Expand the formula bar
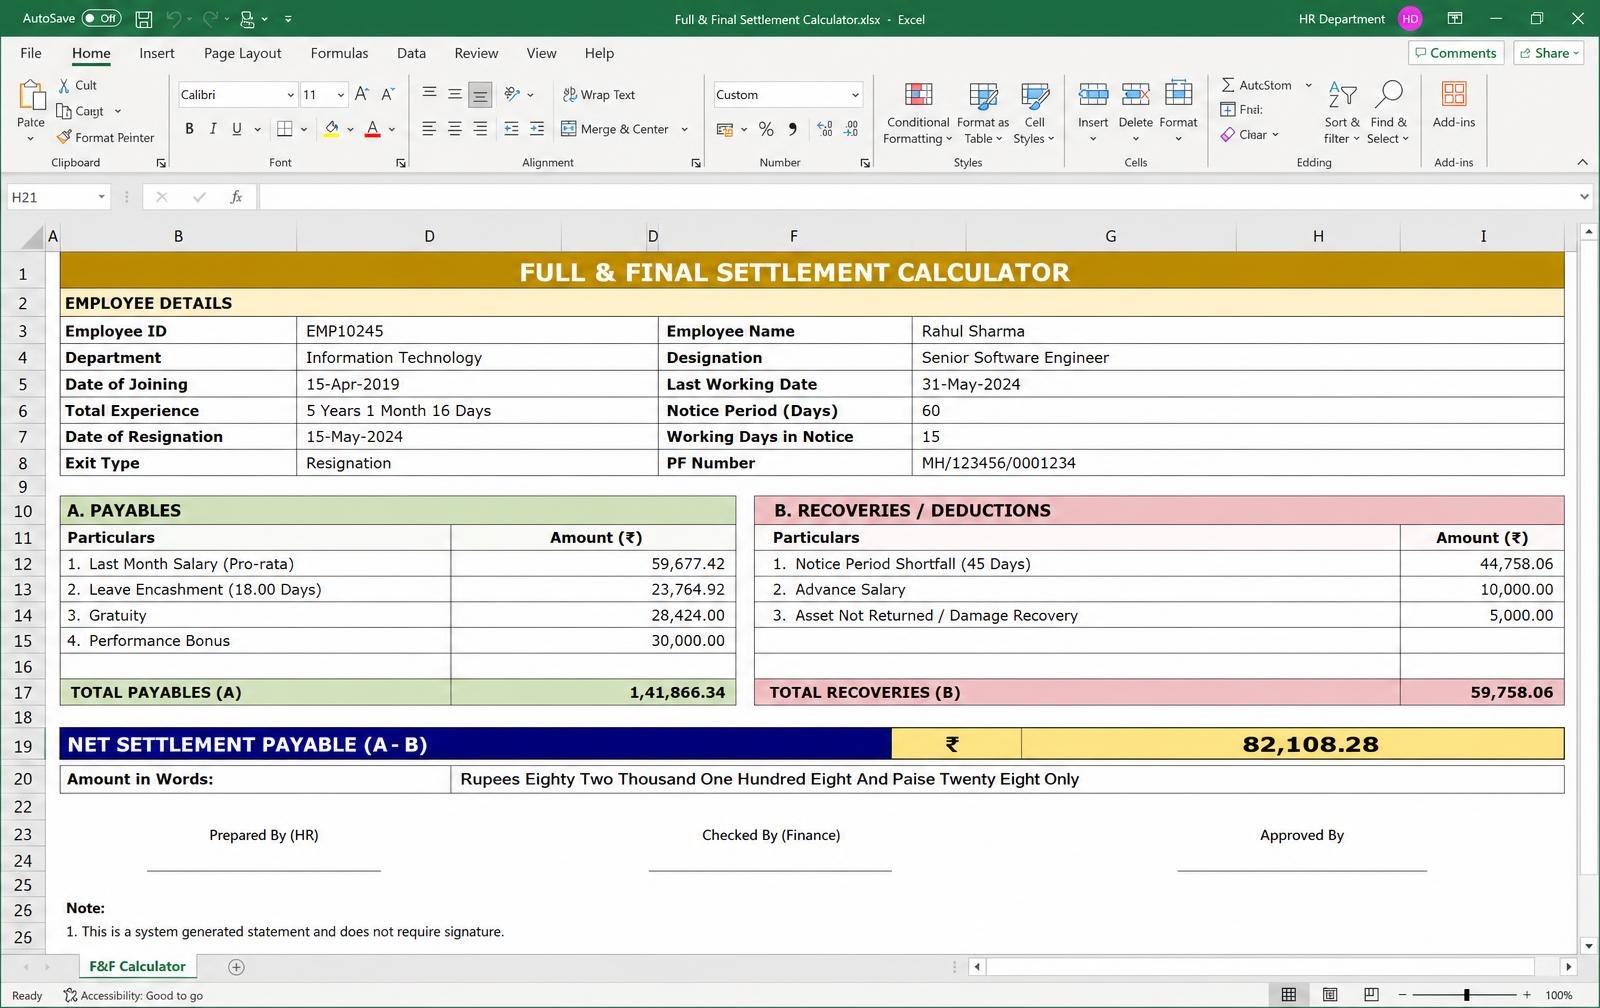This screenshot has width=1600, height=1008. [1584, 197]
